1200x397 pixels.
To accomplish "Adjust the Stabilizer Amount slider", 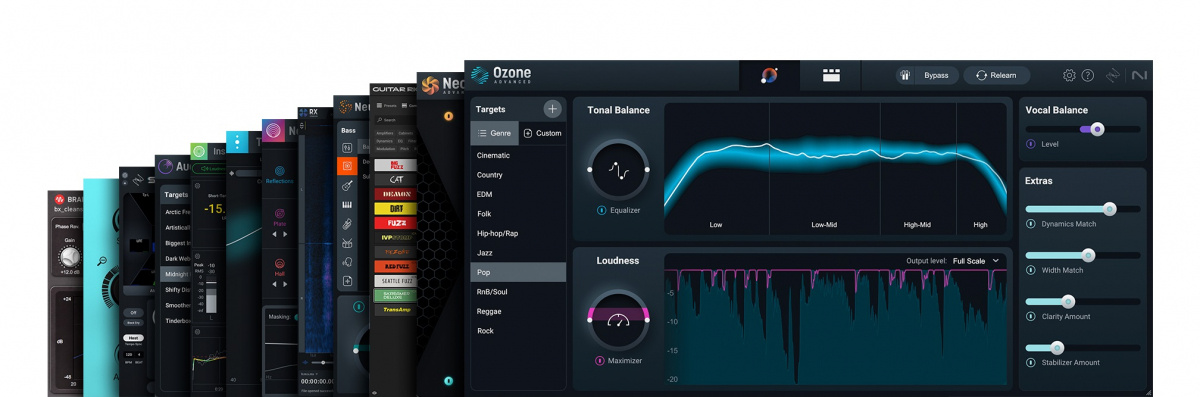I will pyautogui.click(x=1082, y=348).
